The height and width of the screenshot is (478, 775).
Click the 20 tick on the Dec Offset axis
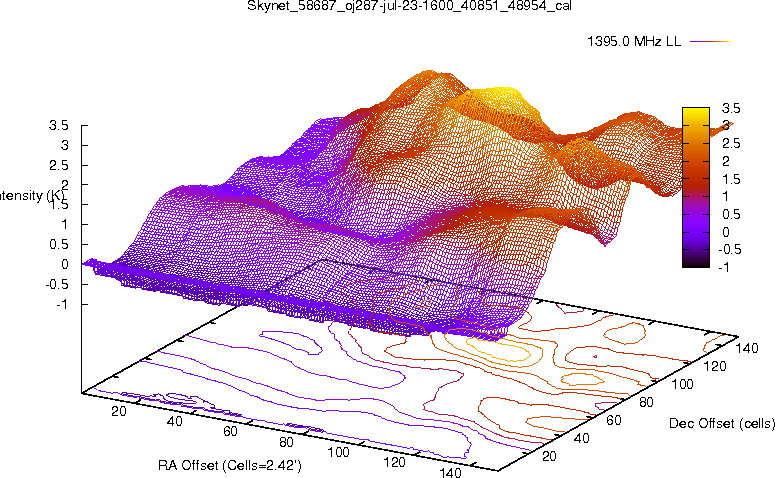[550, 456]
